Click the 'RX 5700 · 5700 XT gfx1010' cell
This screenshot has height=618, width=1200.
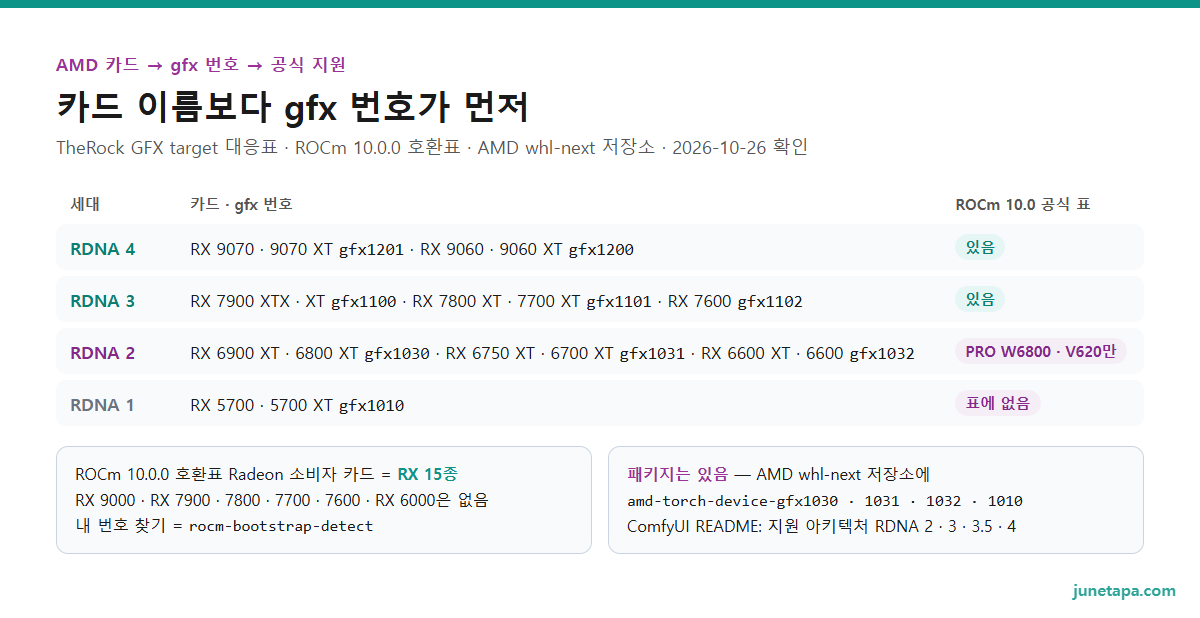click(x=297, y=405)
